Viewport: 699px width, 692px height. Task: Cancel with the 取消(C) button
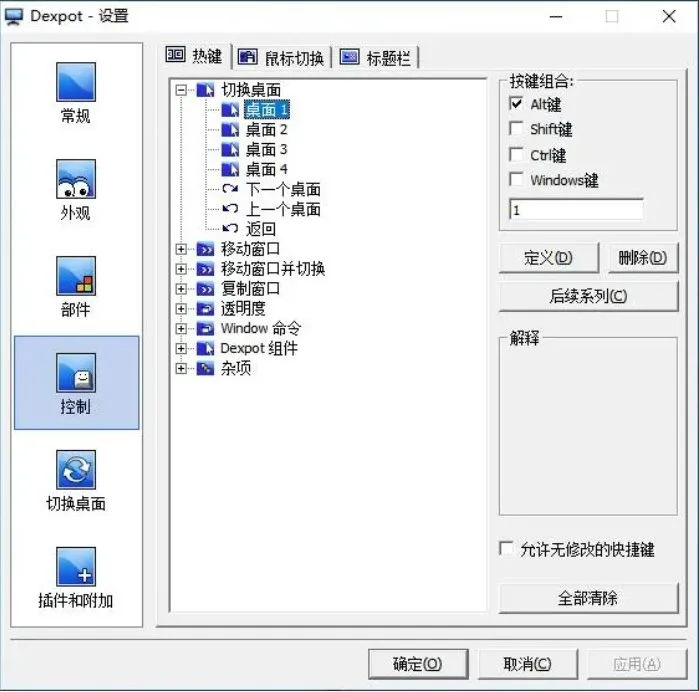click(528, 664)
